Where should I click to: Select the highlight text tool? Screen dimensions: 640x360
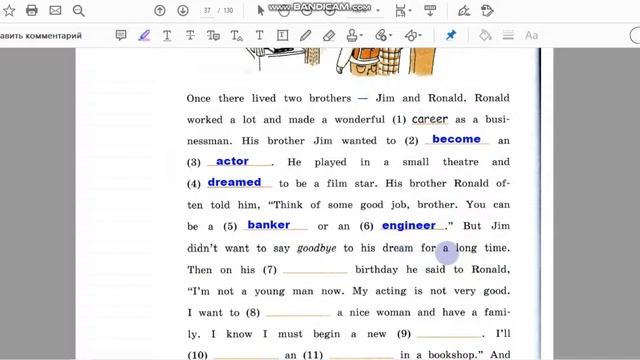(144, 36)
